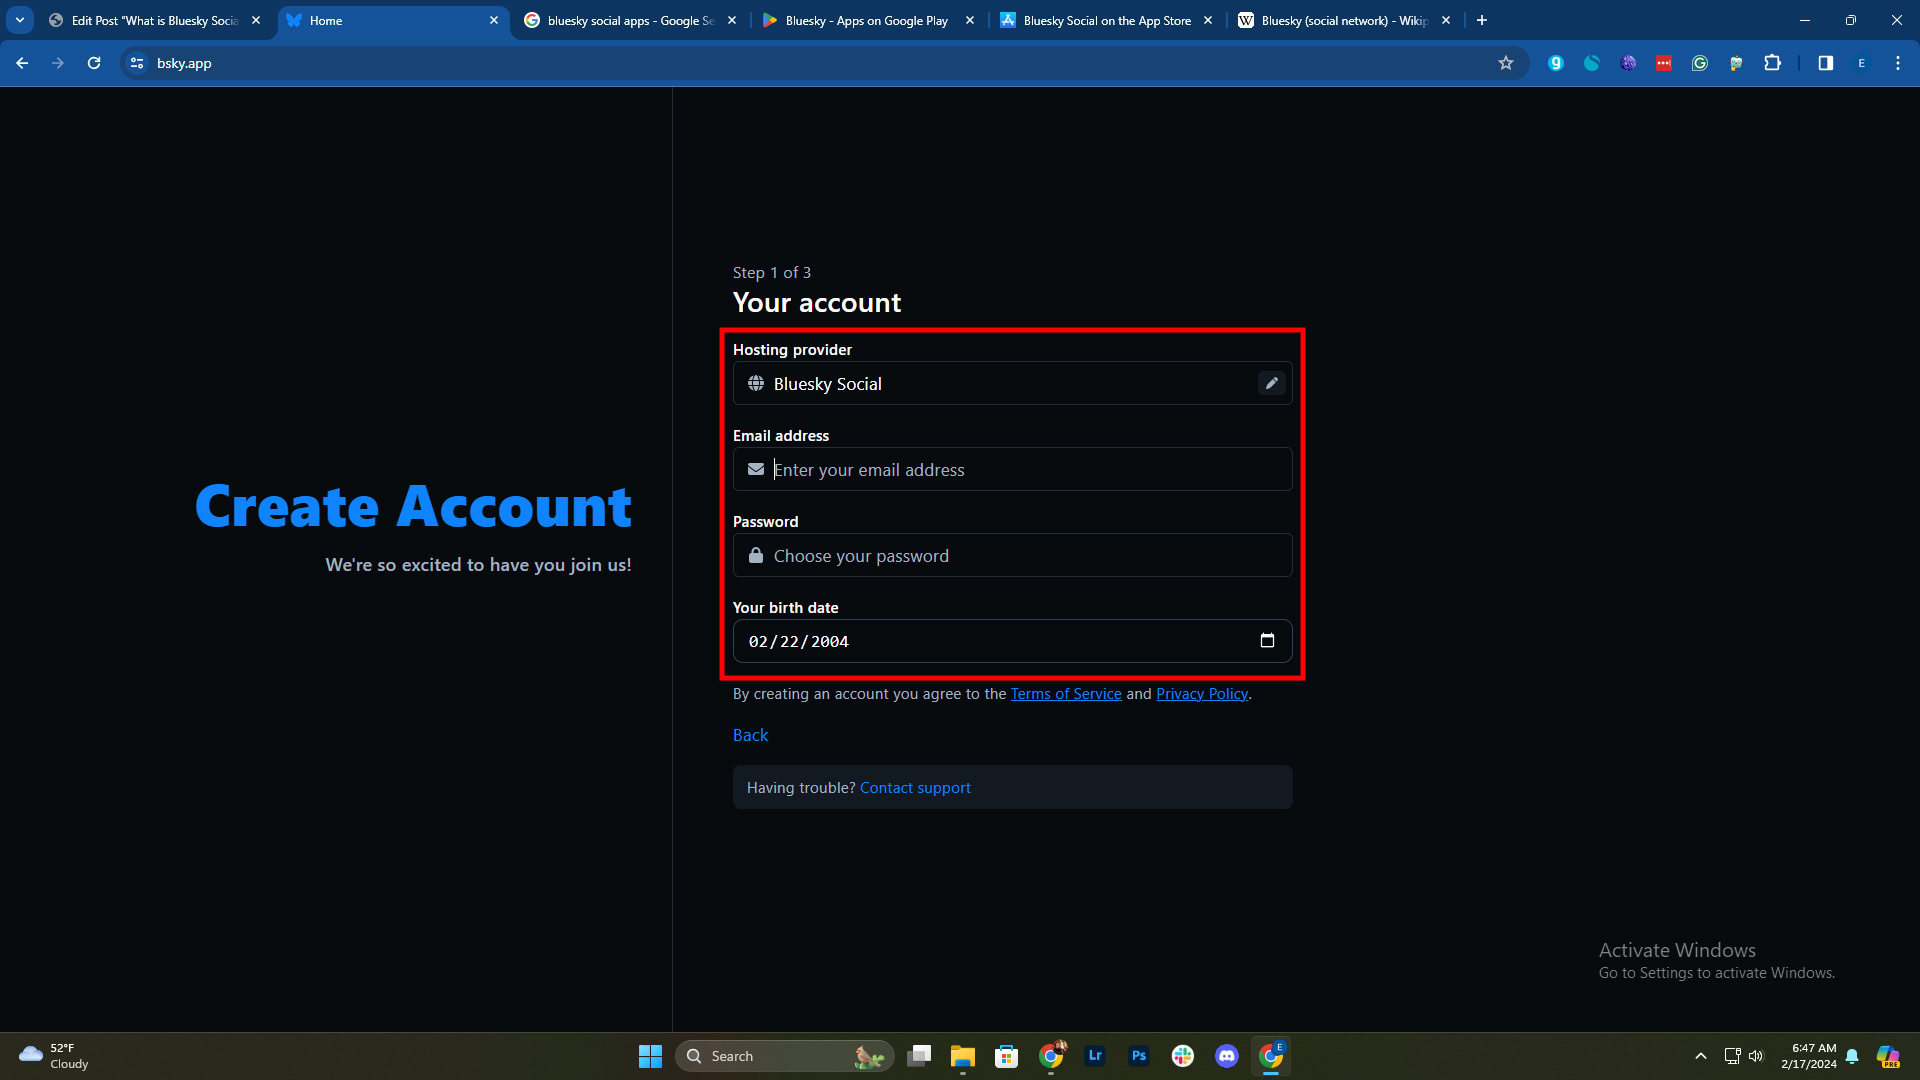Open Discord from the taskbar
Viewport: 1920px width, 1080px height.
coord(1227,1056)
